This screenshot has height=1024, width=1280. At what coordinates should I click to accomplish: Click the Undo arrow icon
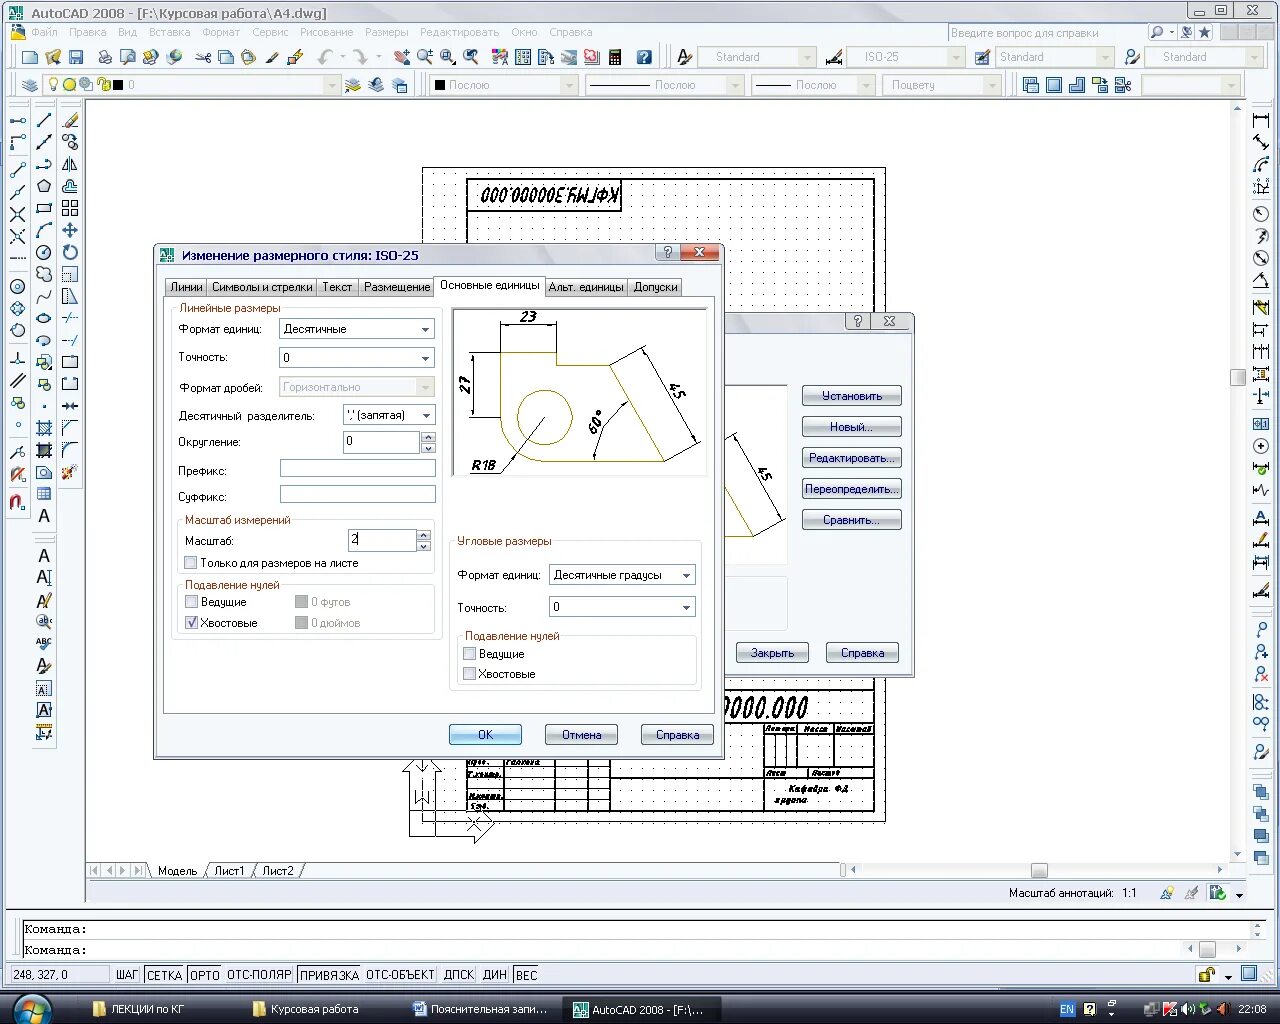pos(324,57)
